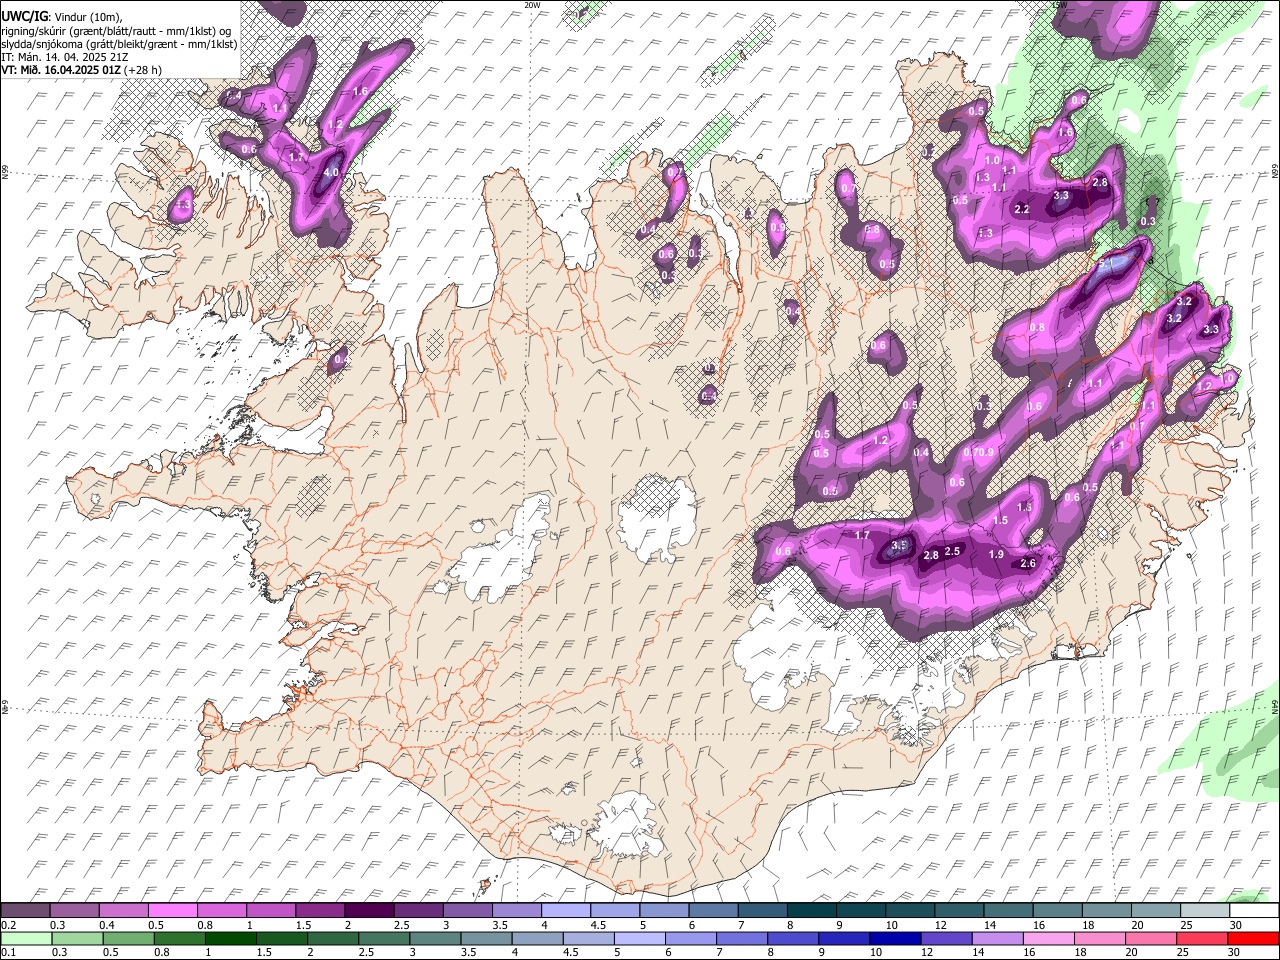Click the 'UWC/IG' title text
This screenshot has height=960, width=1280.
pos(23,17)
